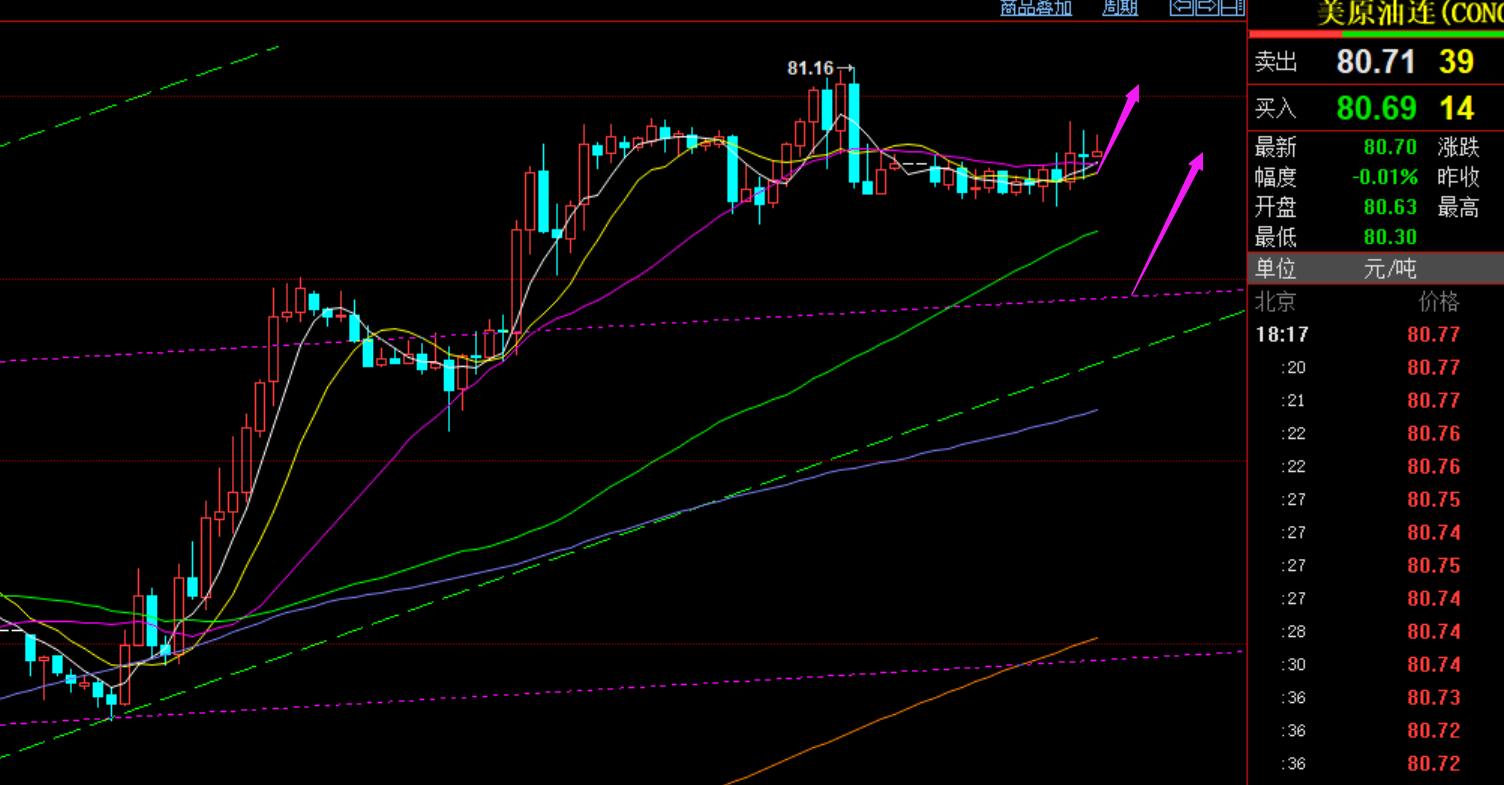Viewport: 1504px width, 785px height.
Task: Select the sell price 80.71
Action: point(1376,62)
